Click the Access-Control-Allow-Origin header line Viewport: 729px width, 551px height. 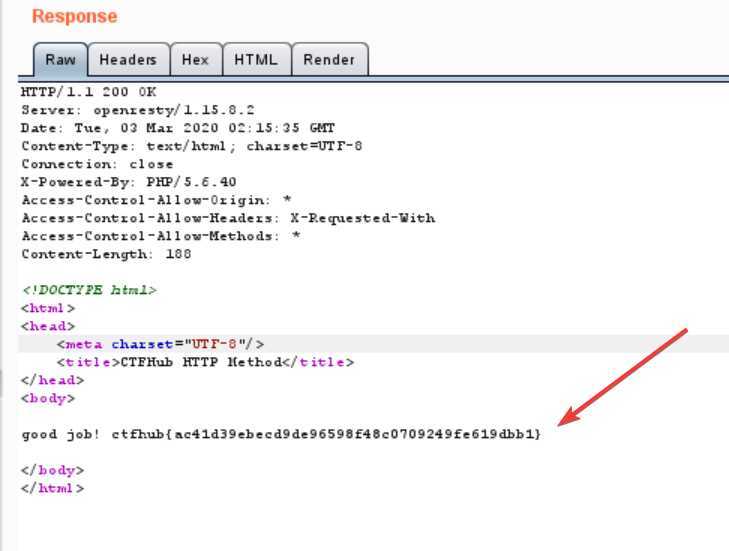click(156, 200)
